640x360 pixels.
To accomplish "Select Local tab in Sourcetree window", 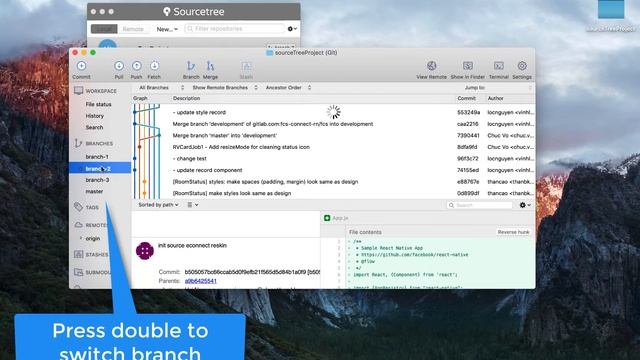I will coord(104,29).
